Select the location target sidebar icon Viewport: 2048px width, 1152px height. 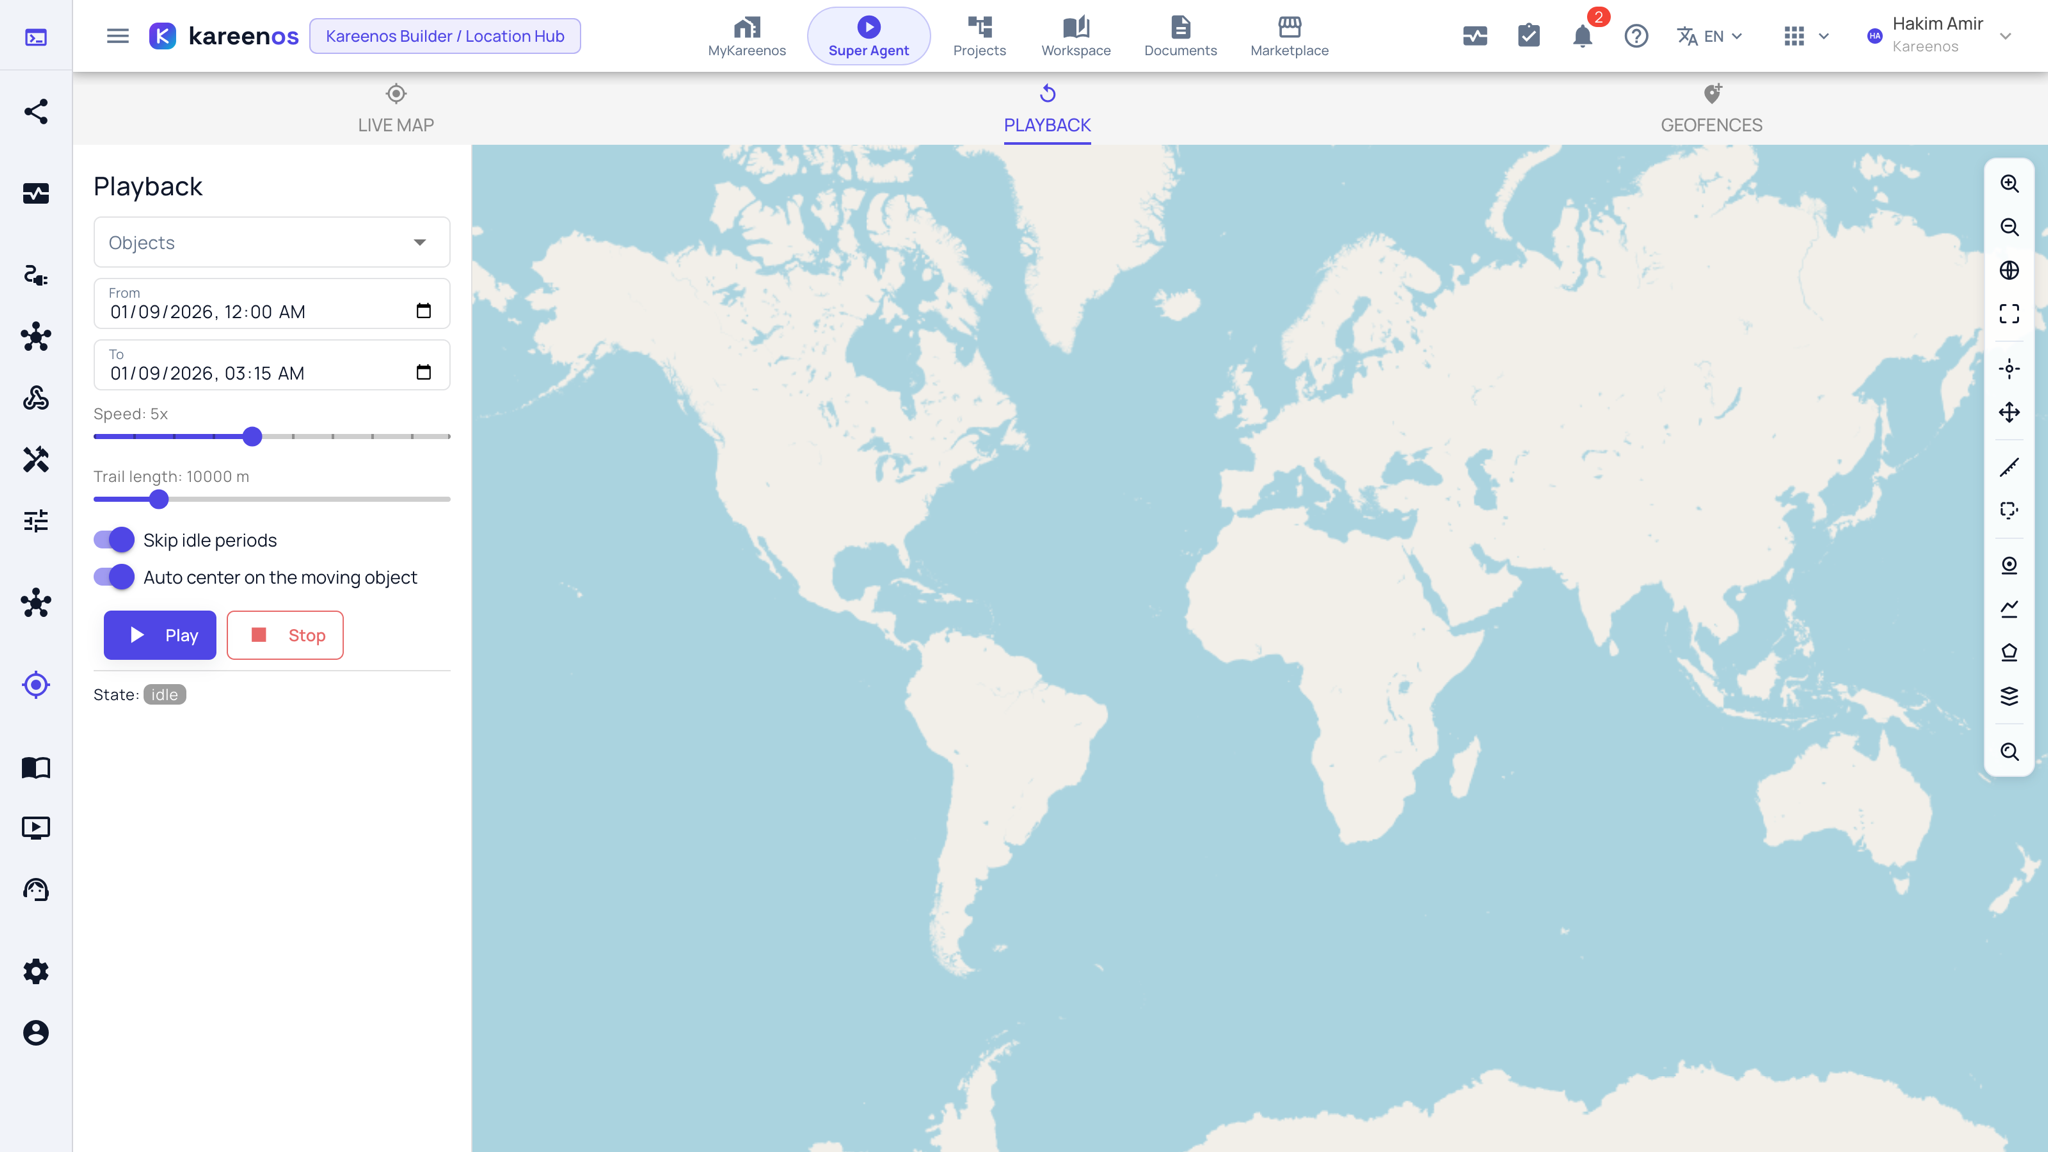click(36, 685)
